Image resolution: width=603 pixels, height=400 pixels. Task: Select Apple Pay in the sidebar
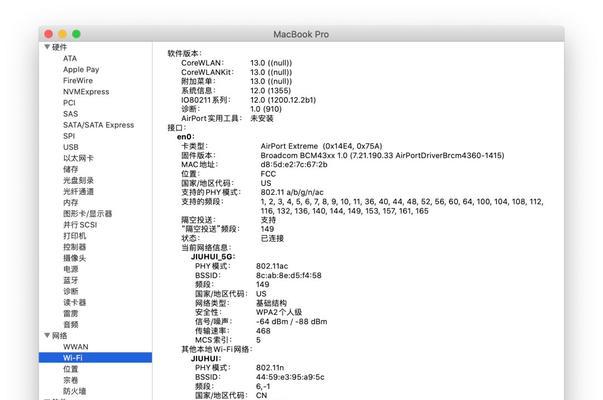(x=81, y=70)
